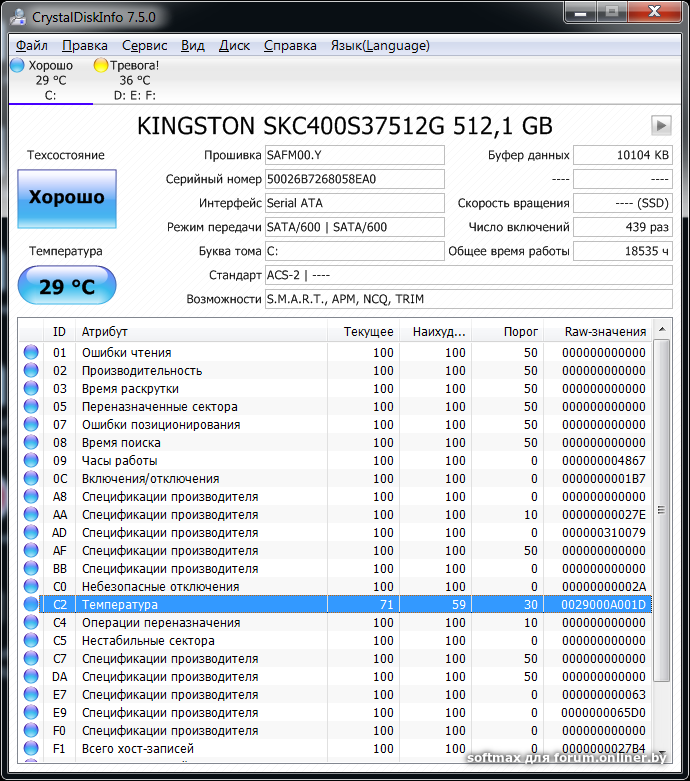This screenshot has width=690, height=781.
Task: Click the serial number field
Action: [354, 179]
